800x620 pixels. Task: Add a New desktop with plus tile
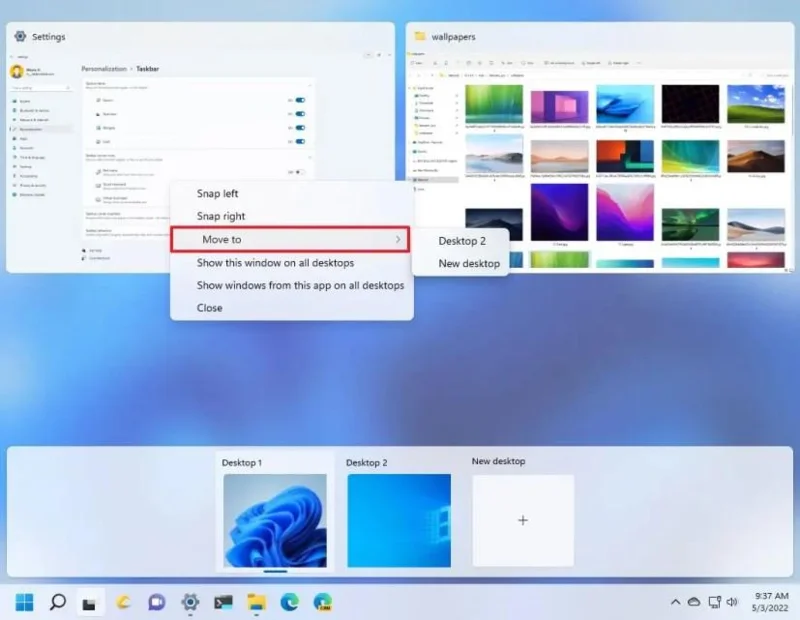click(523, 520)
